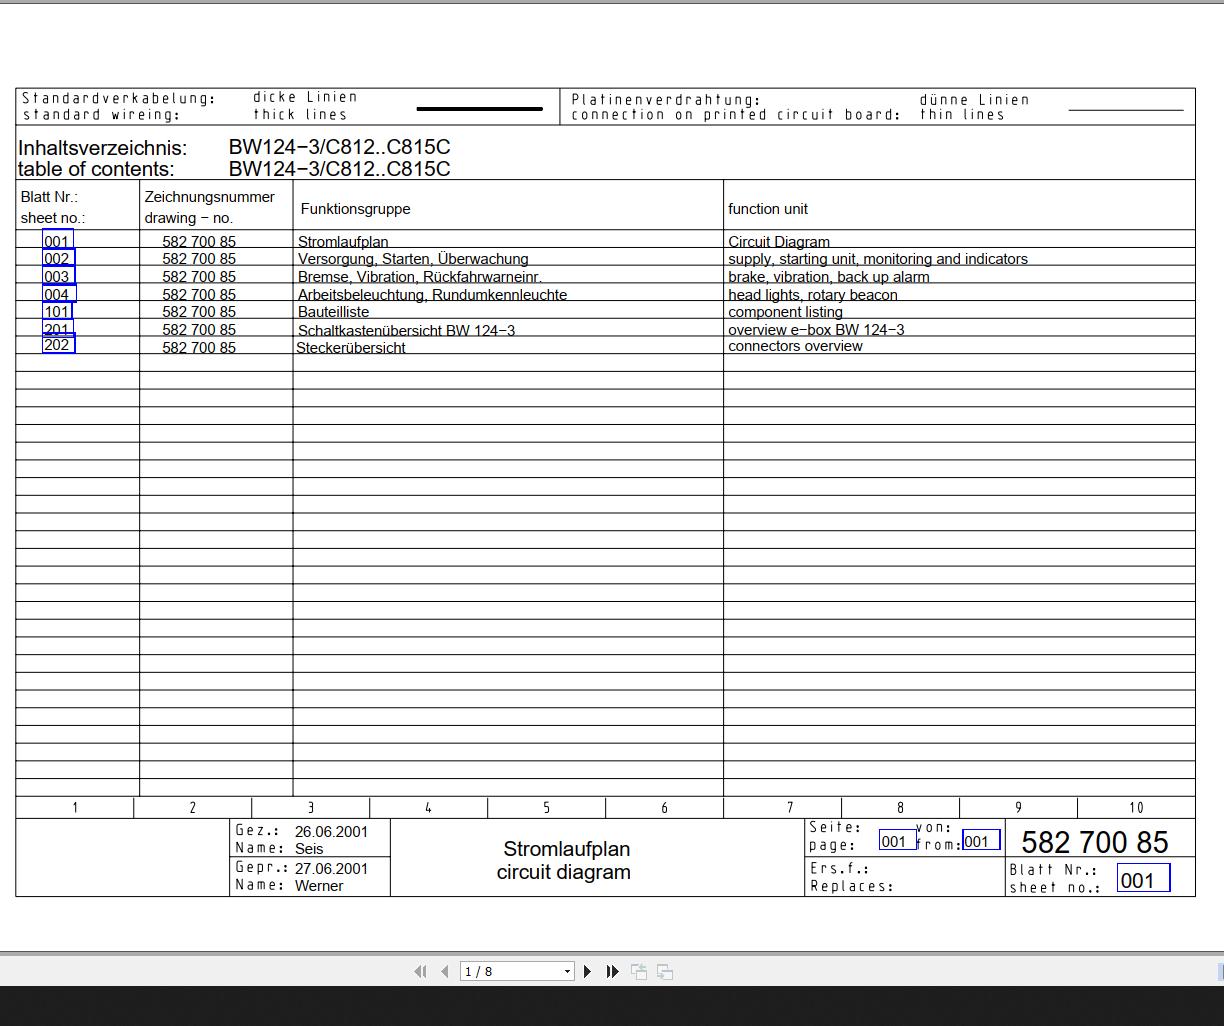Open sheet 201 Schaltkastenübersicht link

click(58, 328)
